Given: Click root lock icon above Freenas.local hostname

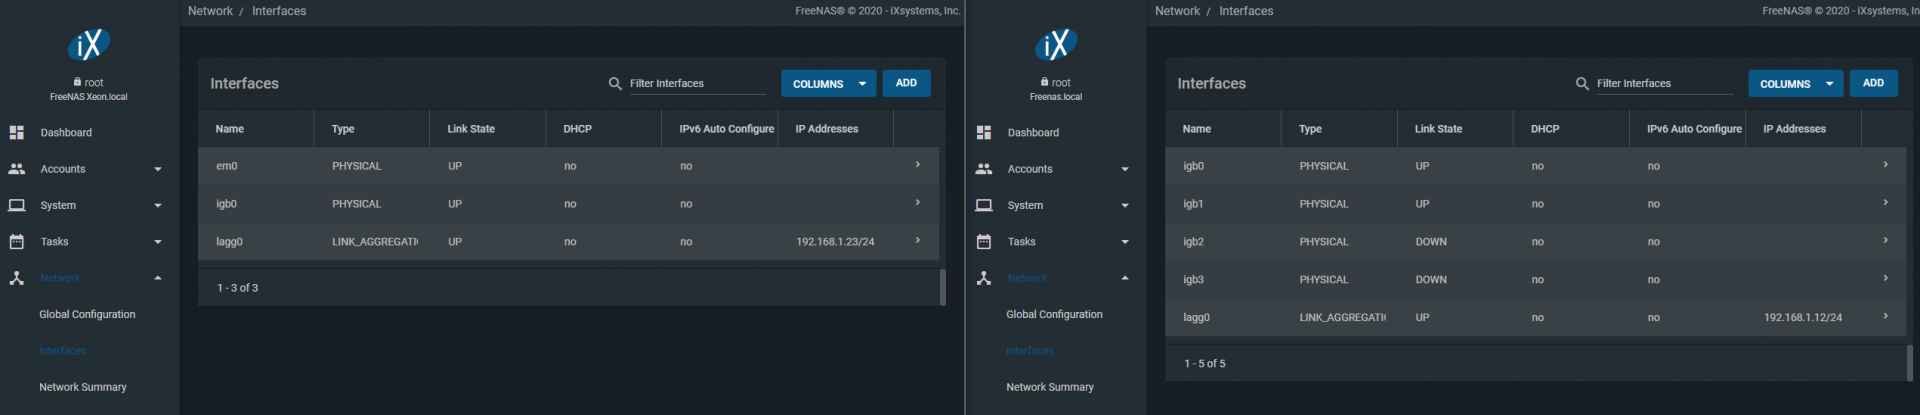Looking at the screenshot, I should click(1045, 82).
